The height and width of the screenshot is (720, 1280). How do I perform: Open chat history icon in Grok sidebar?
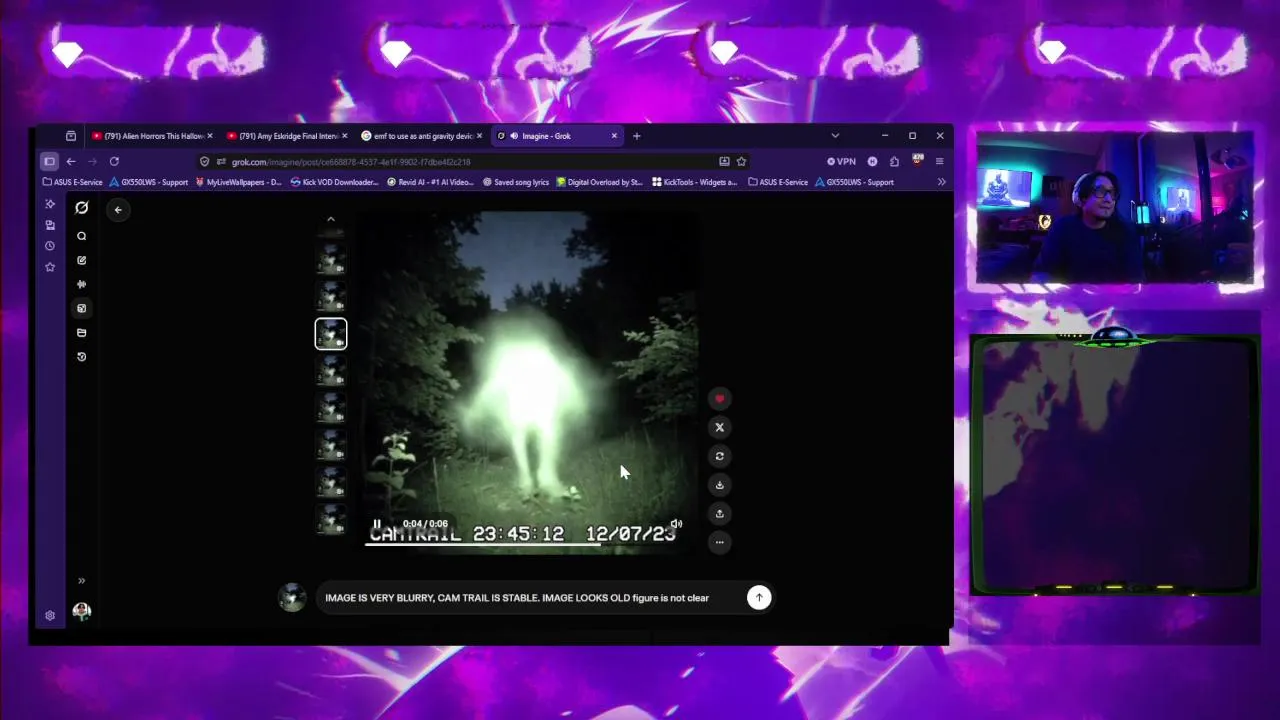coord(82,357)
